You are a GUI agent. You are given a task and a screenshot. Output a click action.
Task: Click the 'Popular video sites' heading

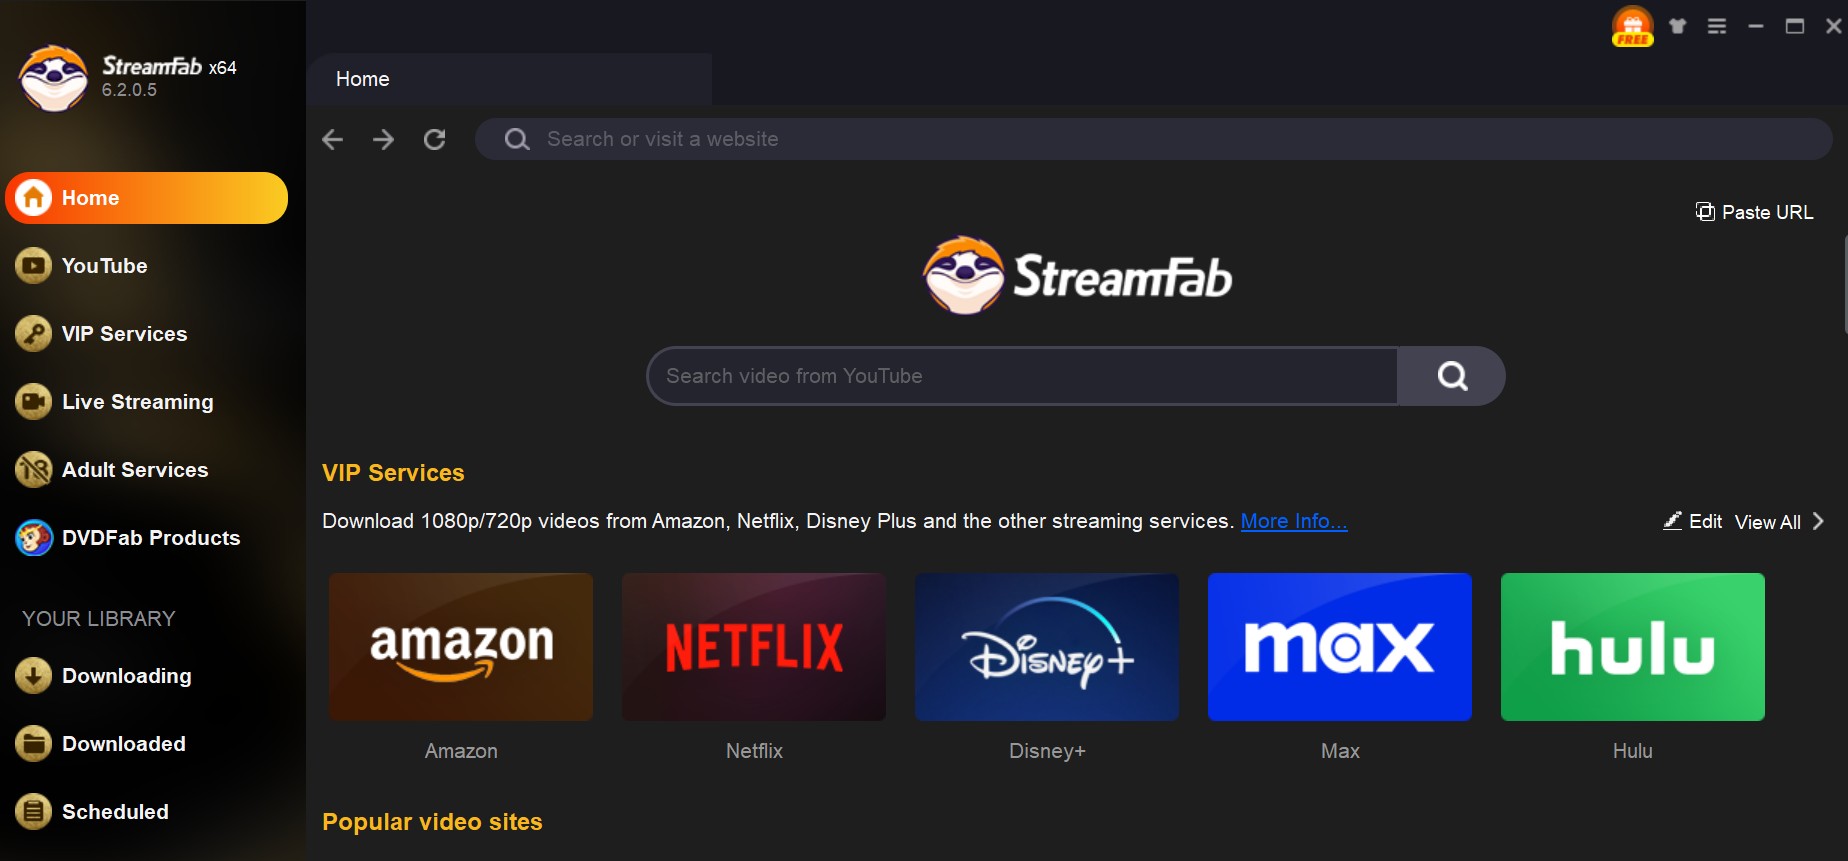point(432,822)
